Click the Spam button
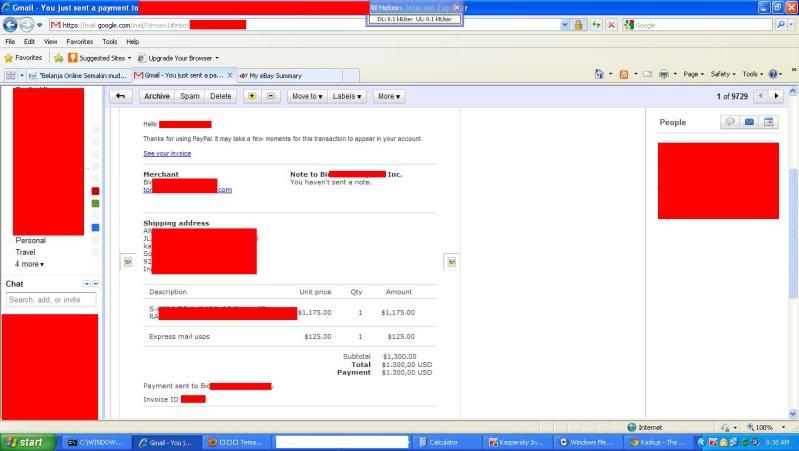799x451 pixels. coord(190,96)
